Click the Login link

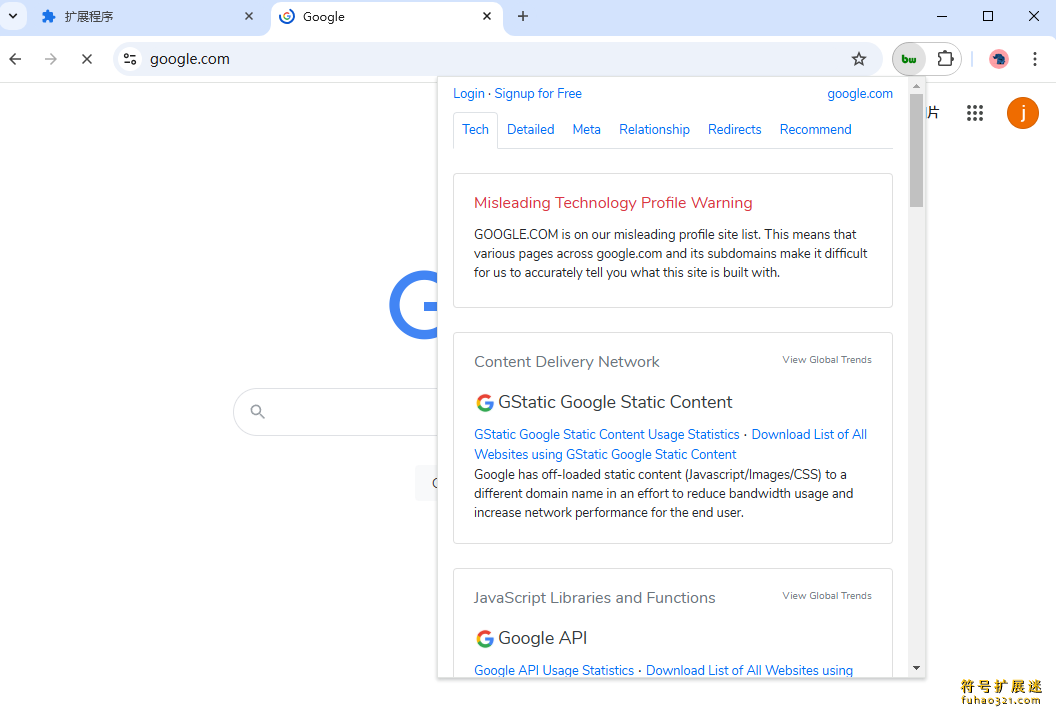coord(469,94)
